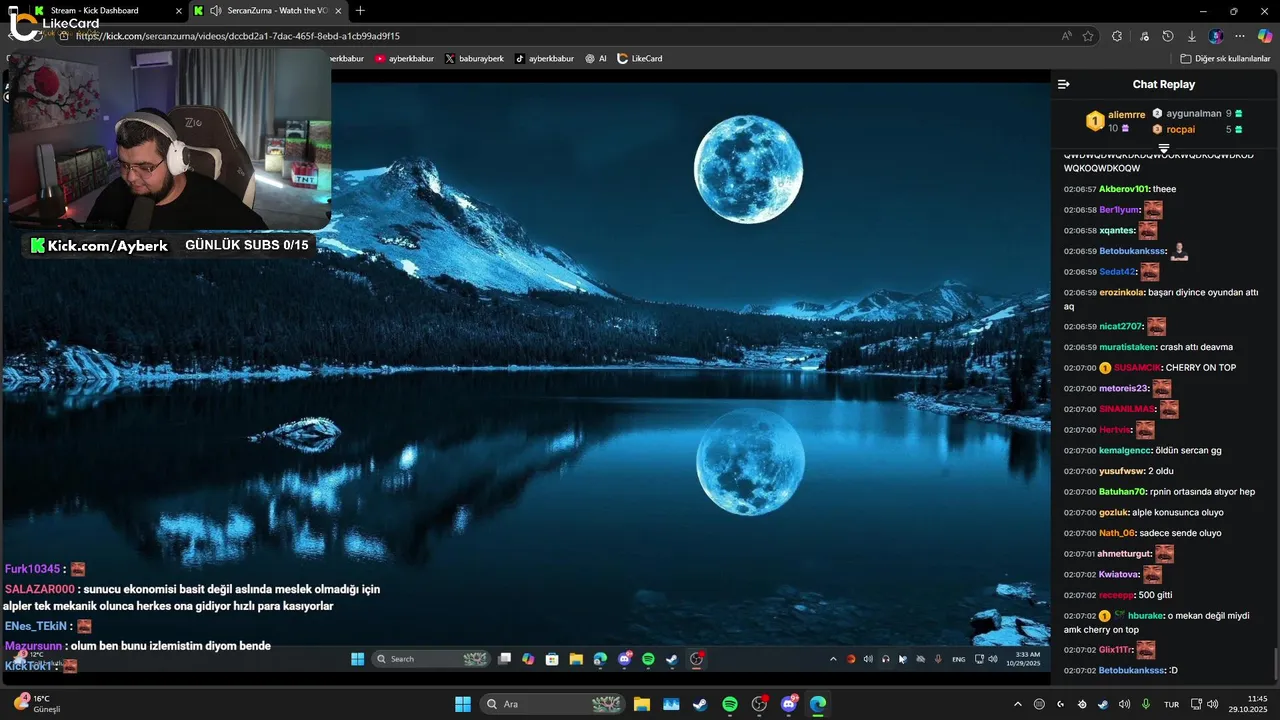This screenshot has width=1280, height=720.
Task: Click the message 'CHERRY ON TOP'
Action: (x=1201, y=368)
